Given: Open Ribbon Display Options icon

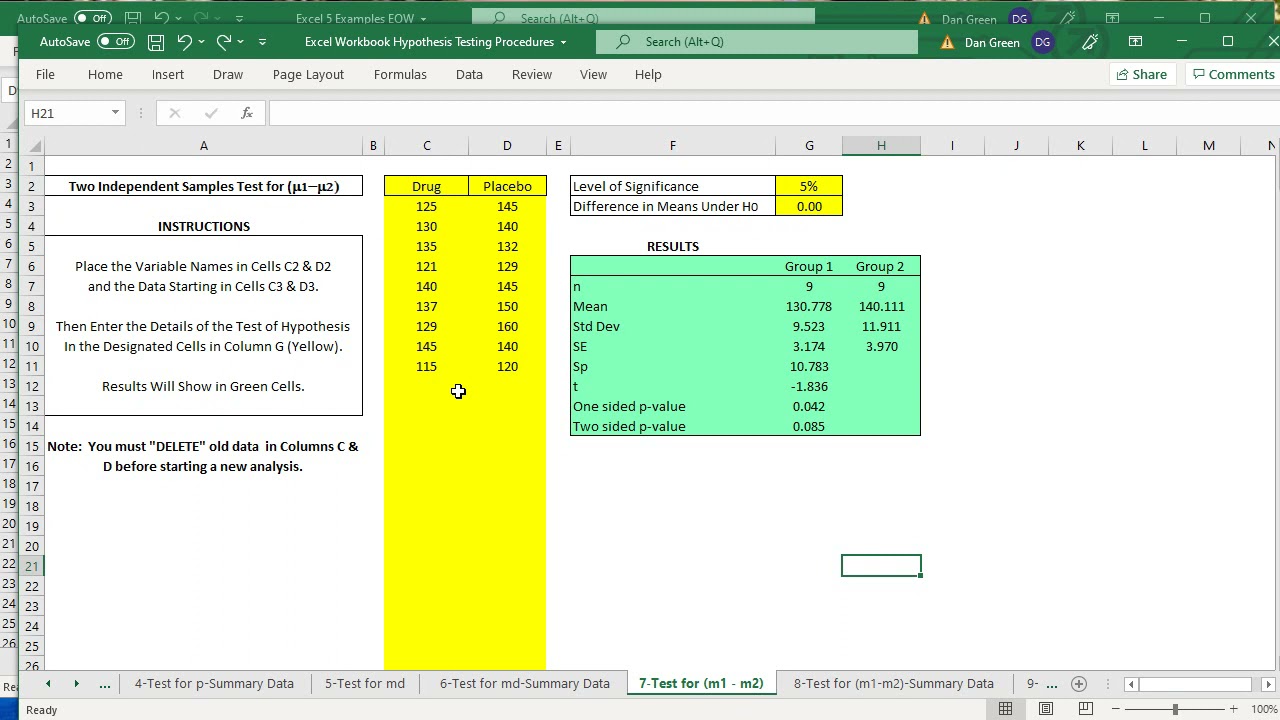Looking at the screenshot, I should coord(1135,42).
